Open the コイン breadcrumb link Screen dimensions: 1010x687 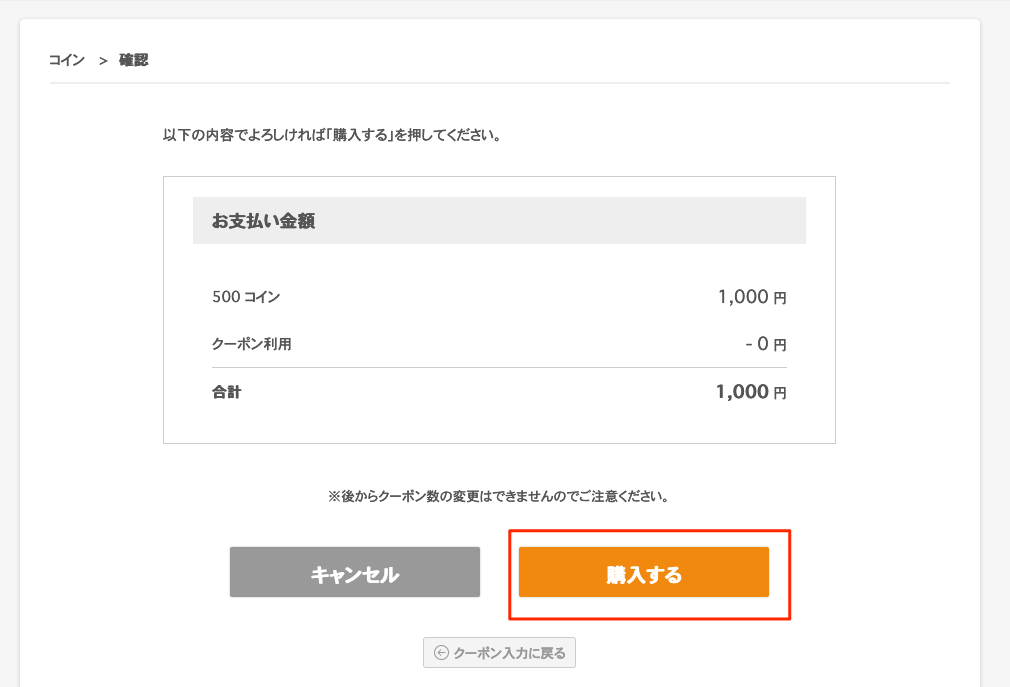[67, 60]
